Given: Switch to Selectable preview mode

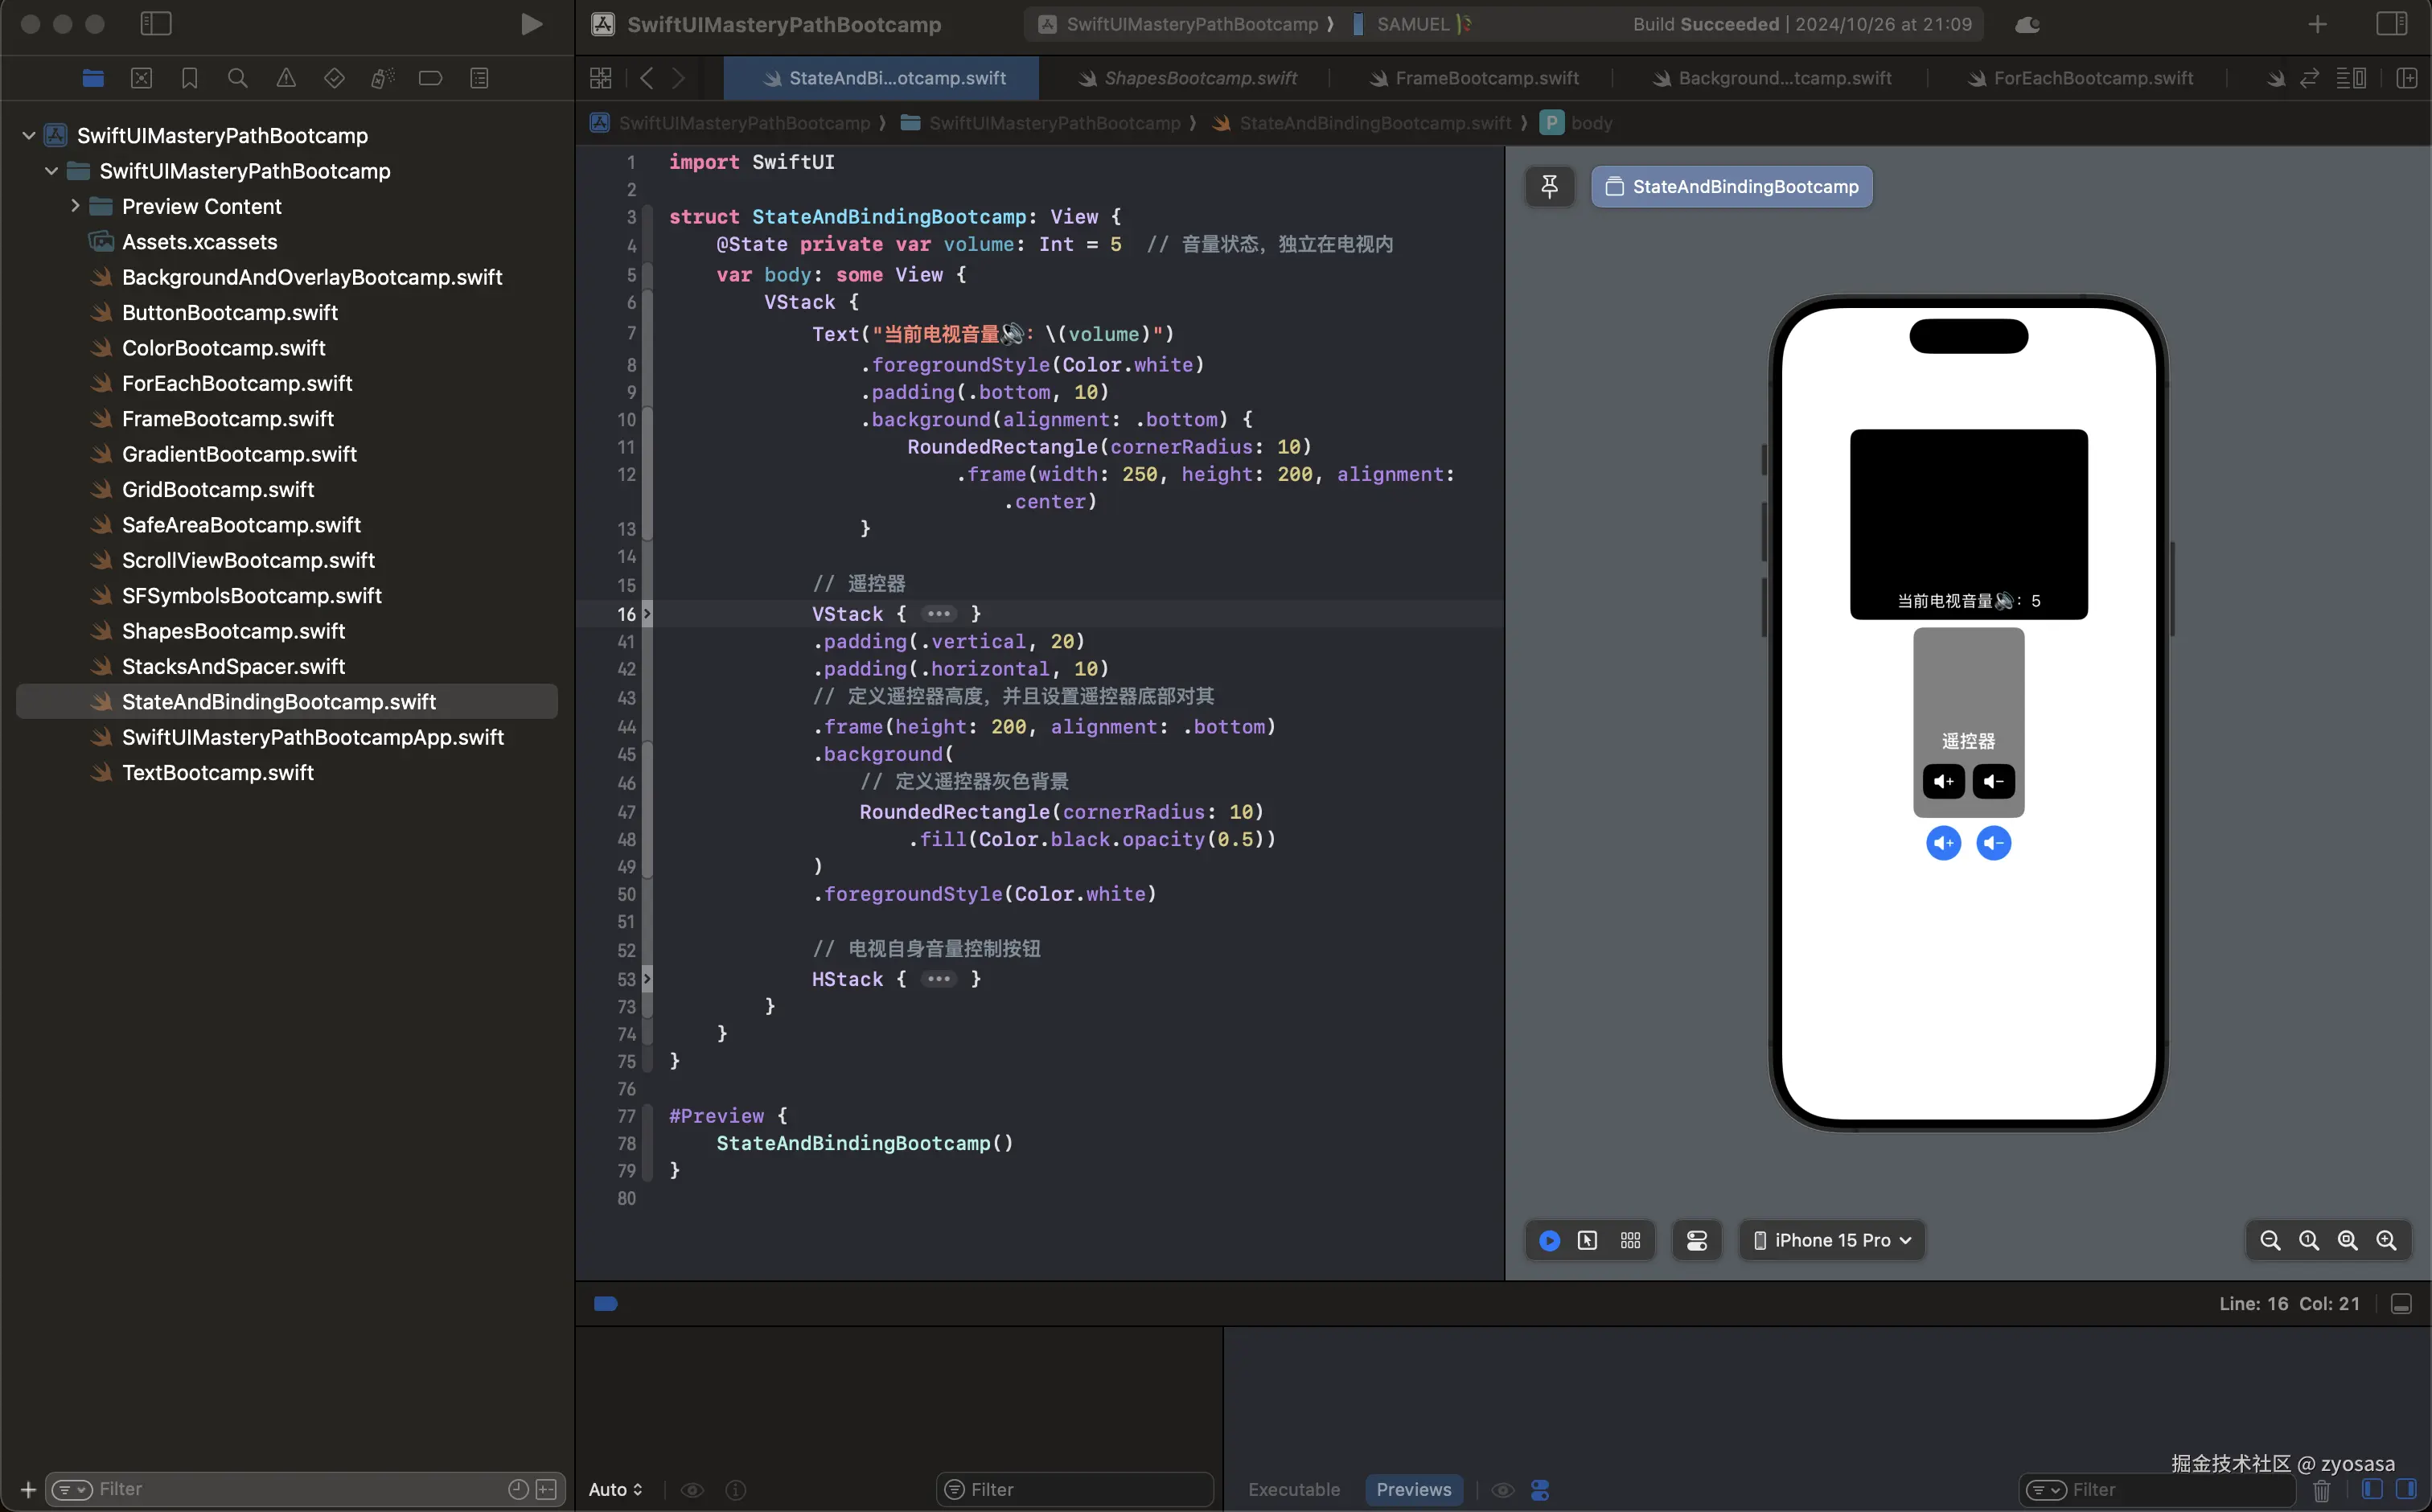Looking at the screenshot, I should (1587, 1240).
